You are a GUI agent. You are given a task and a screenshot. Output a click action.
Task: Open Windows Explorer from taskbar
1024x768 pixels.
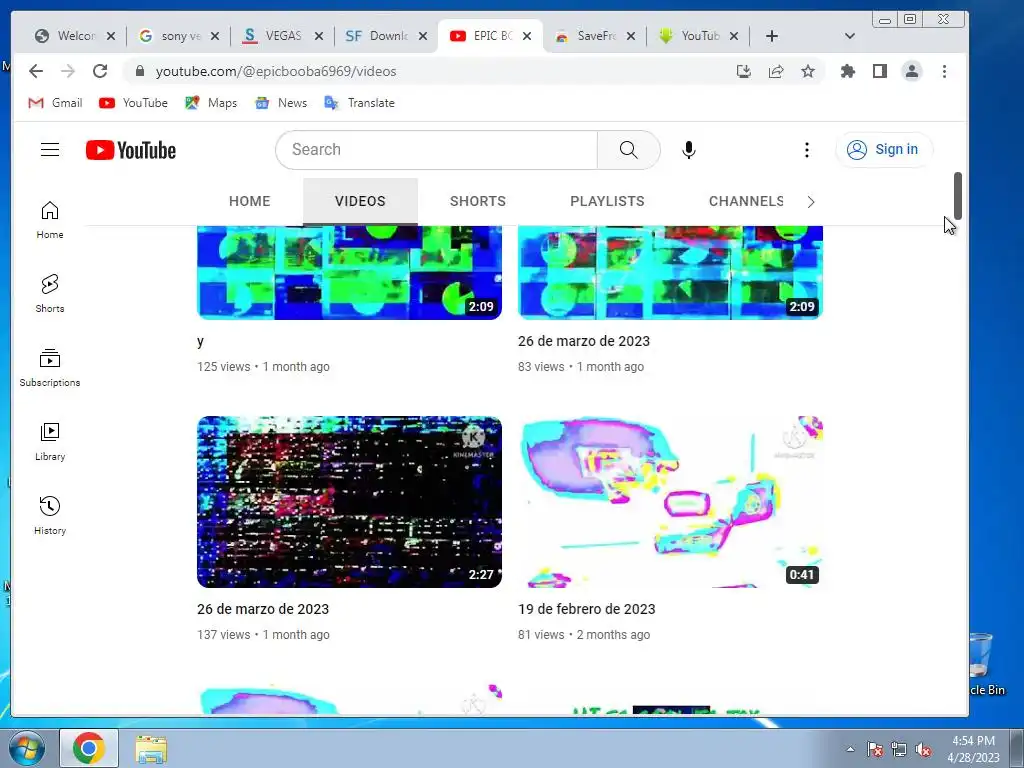[151, 749]
